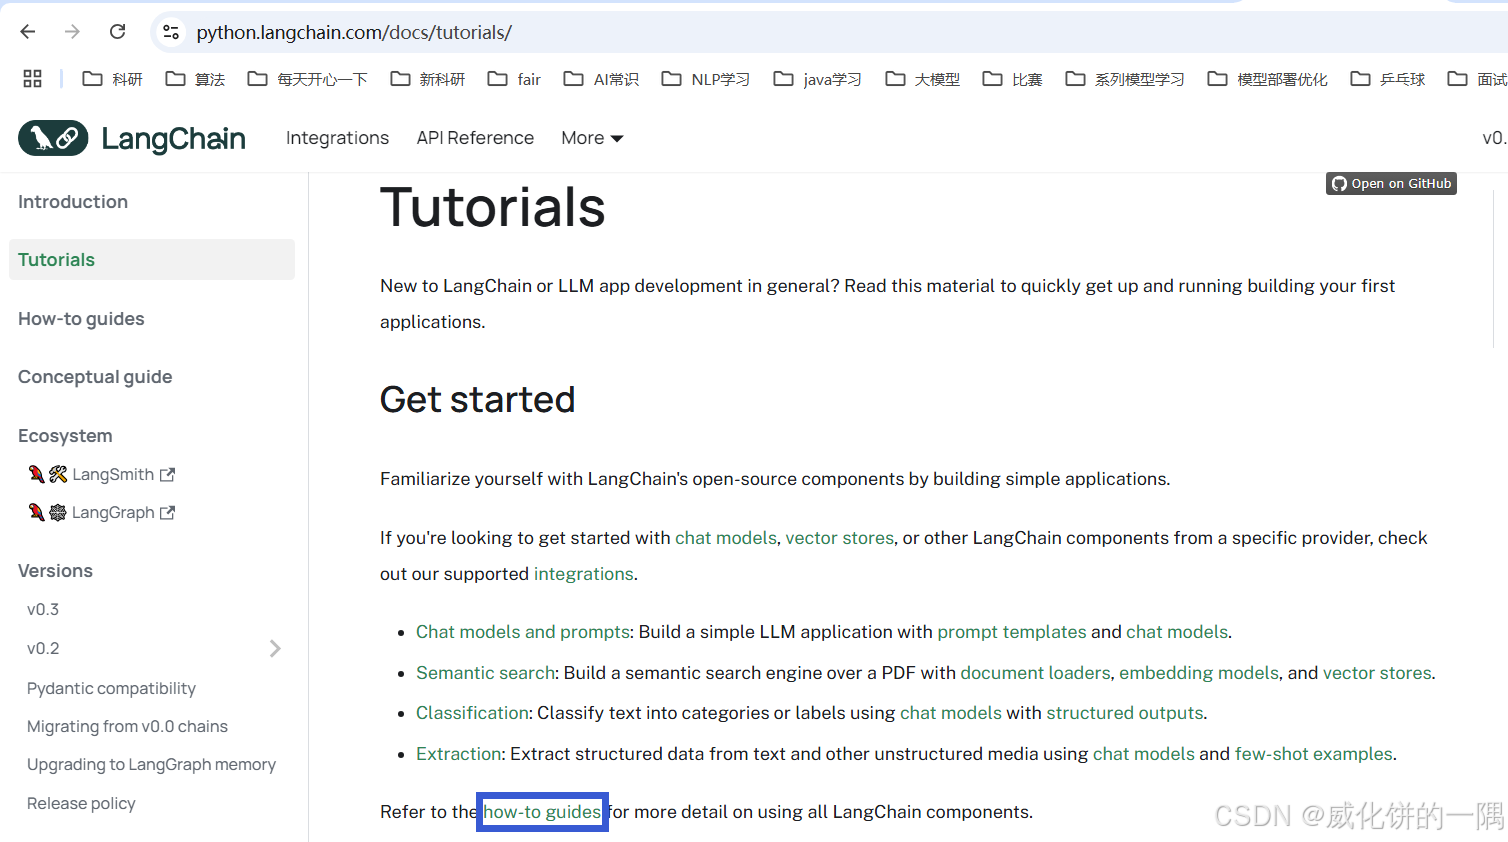The width and height of the screenshot is (1508, 842).
Task: Click the 大模型 bookmark folder icon
Action: coord(895,79)
